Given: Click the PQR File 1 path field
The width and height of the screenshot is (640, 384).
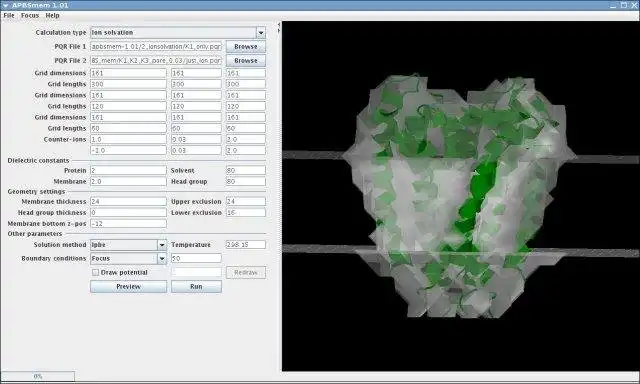Looking at the screenshot, I should [x=156, y=47].
